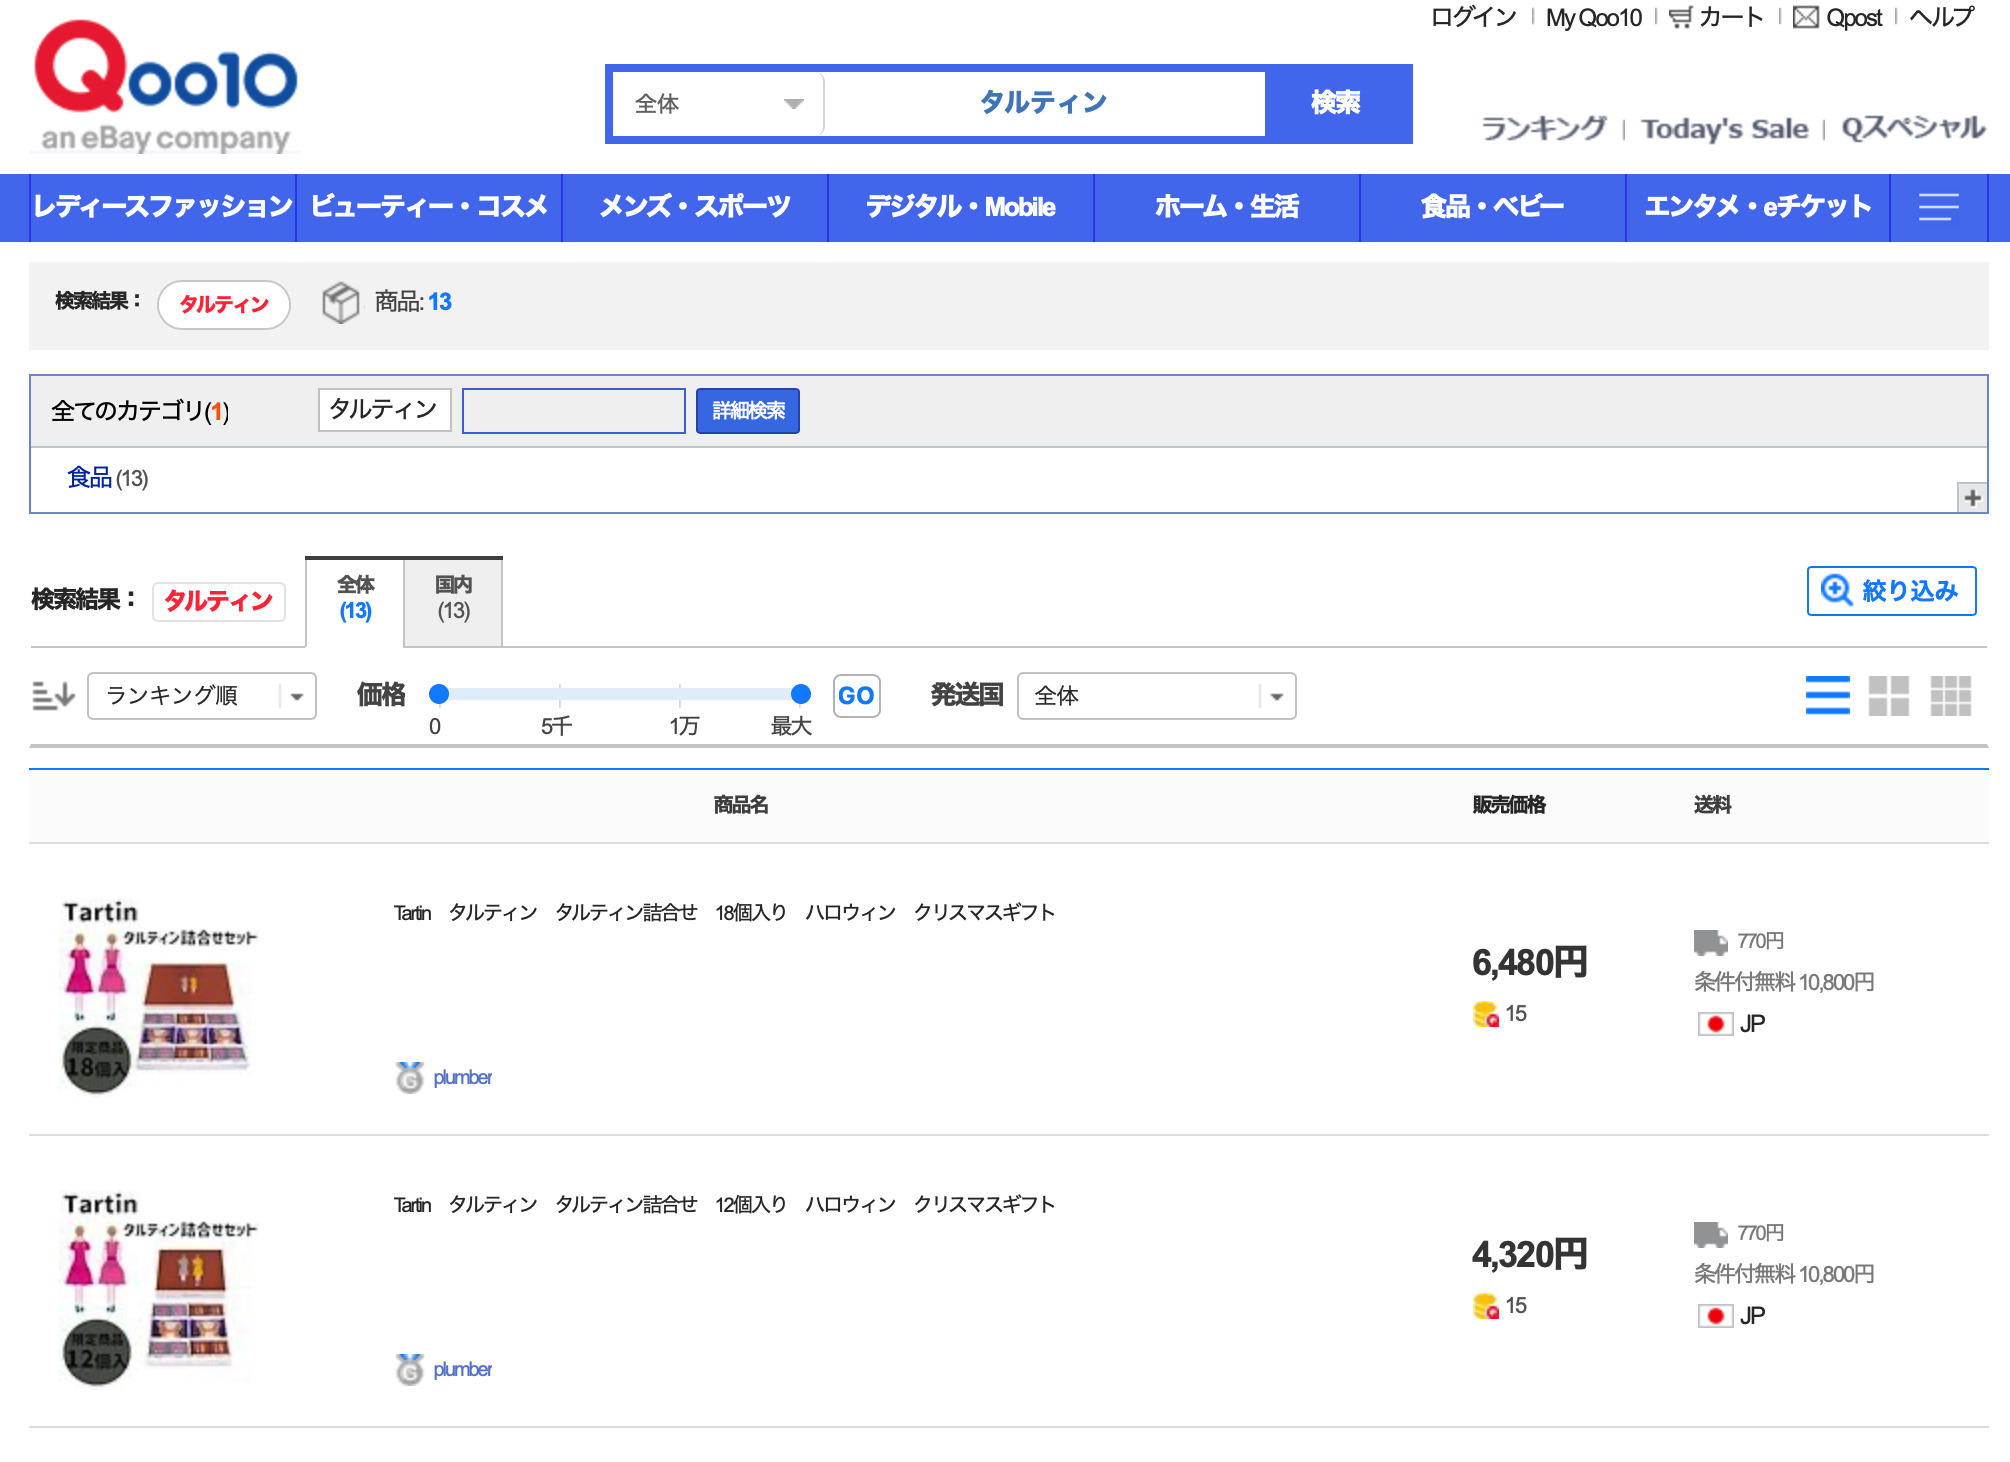Click the price slider track near 5千
The width and height of the screenshot is (2010, 1462).
coord(560,694)
